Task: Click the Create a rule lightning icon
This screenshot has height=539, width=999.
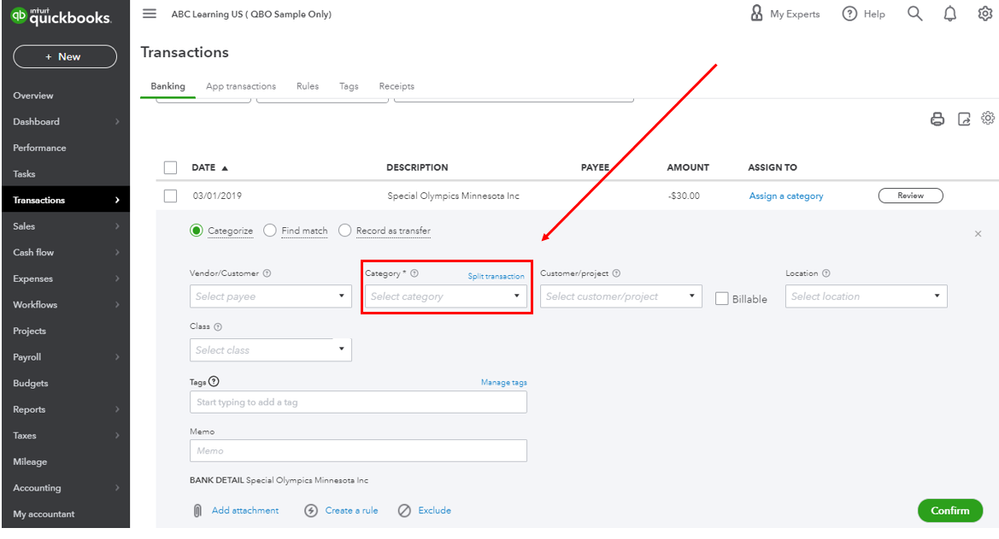Action: pos(311,510)
